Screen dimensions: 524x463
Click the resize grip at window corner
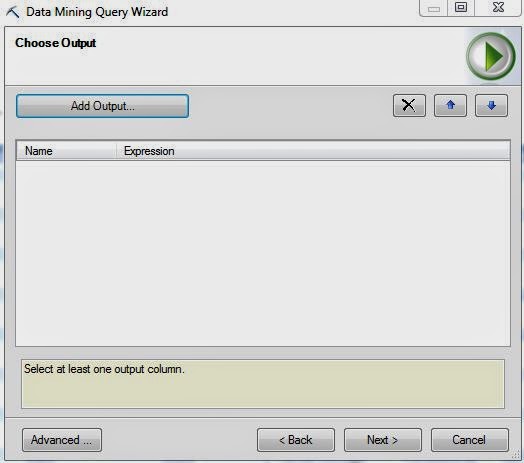point(516,456)
